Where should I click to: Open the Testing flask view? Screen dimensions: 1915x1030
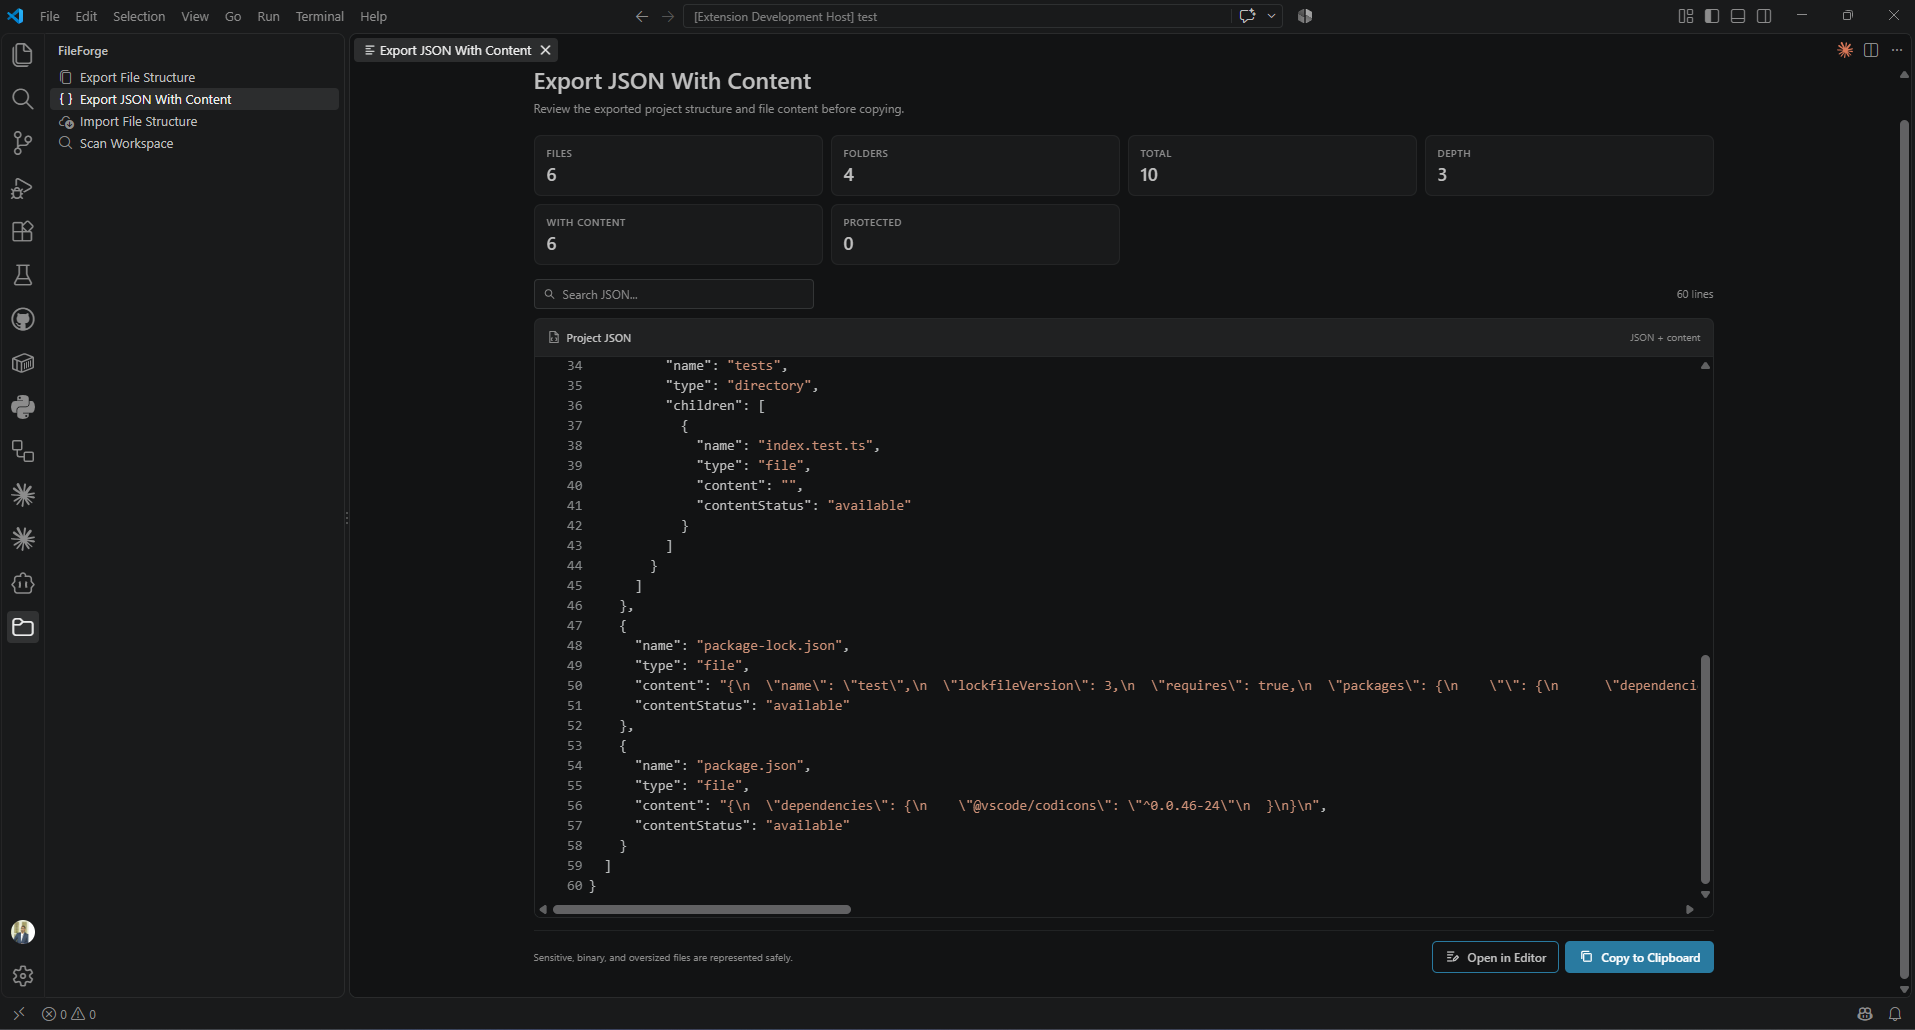coord(22,275)
